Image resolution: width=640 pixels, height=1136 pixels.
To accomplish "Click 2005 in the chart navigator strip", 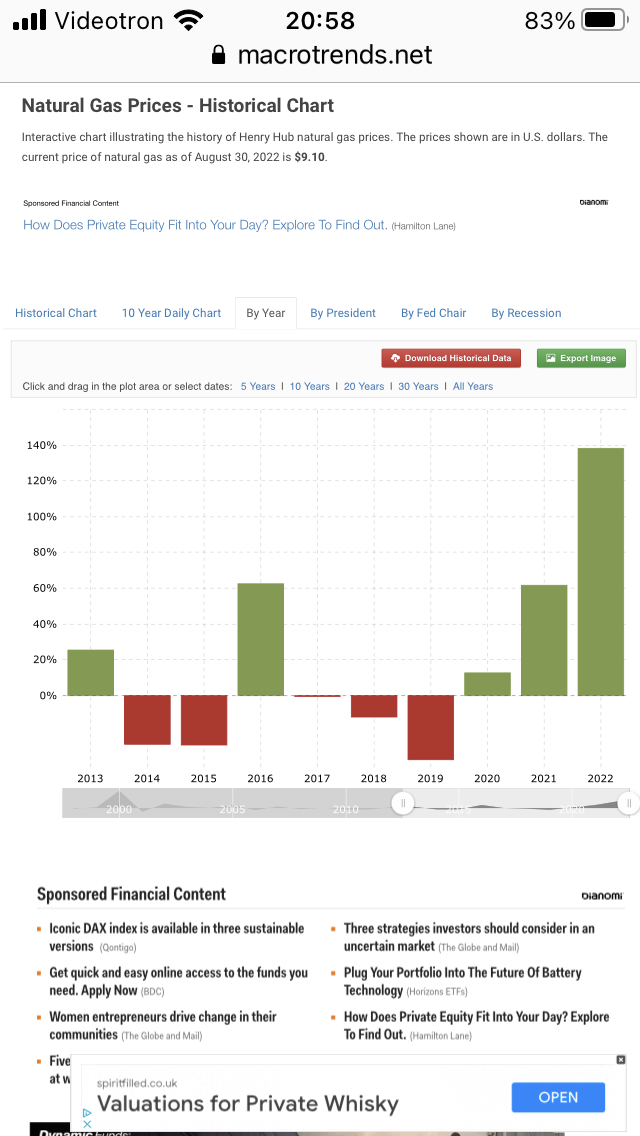I will coord(232,809).
